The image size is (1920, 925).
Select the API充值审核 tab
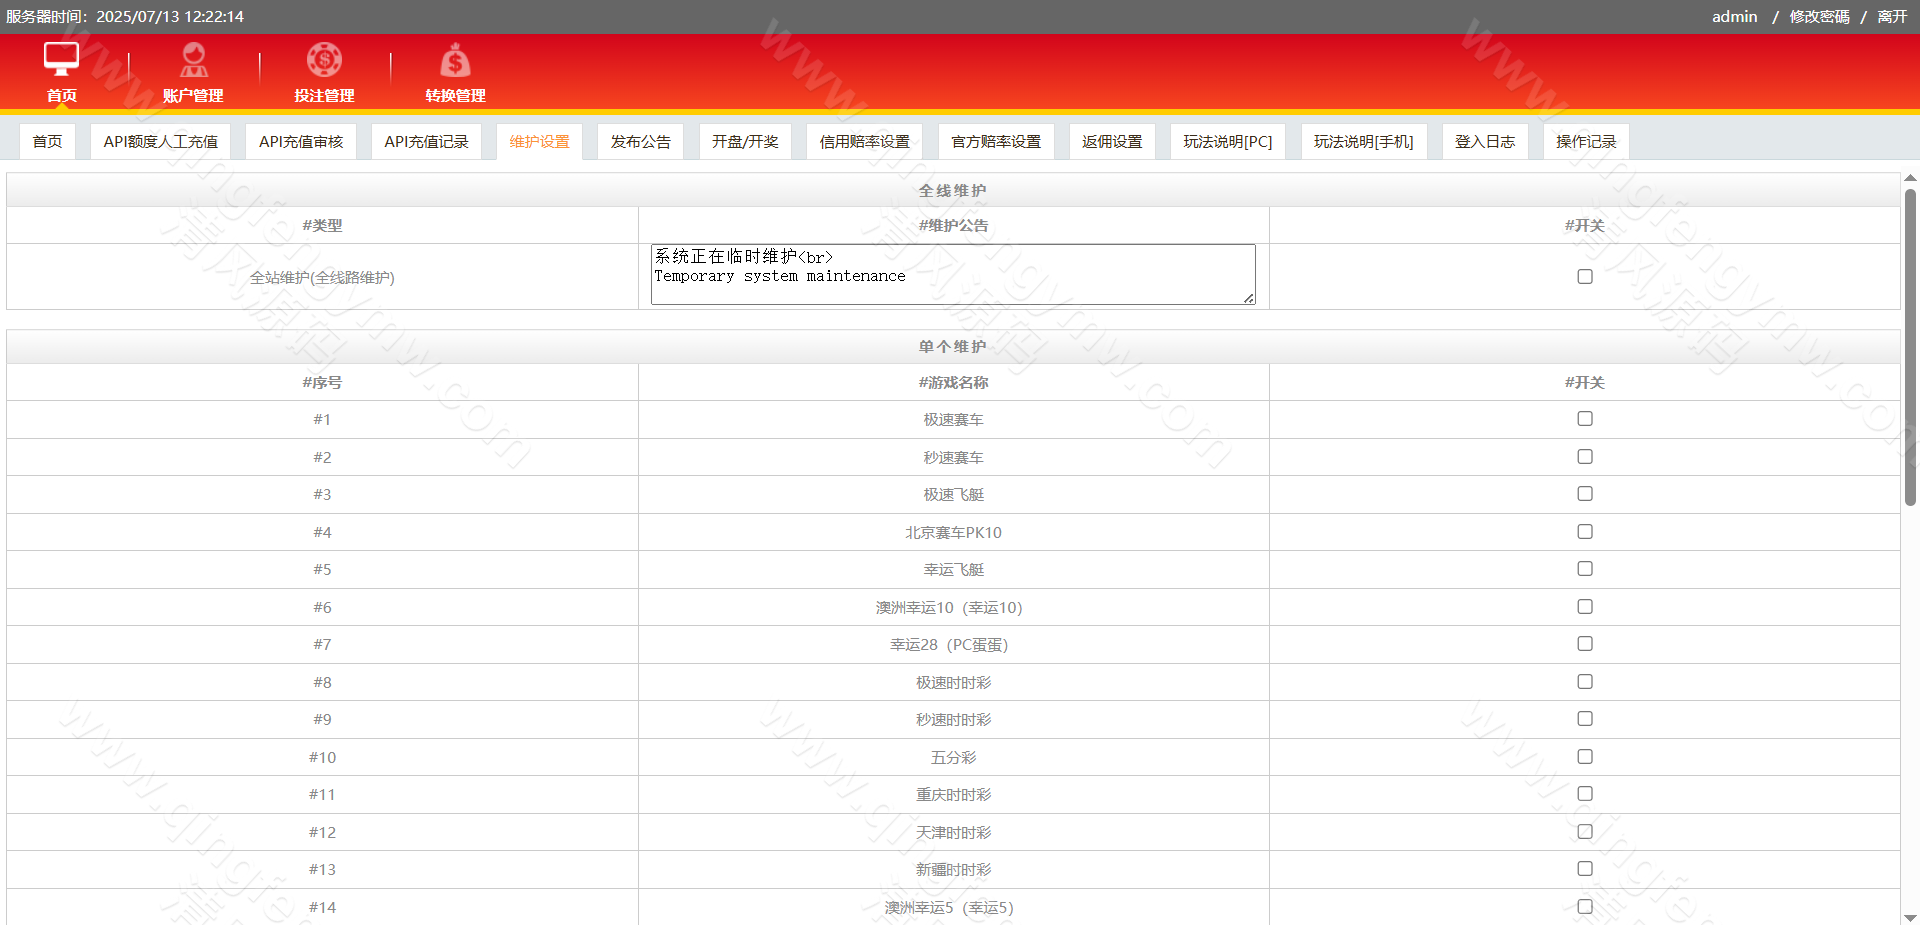click(x=301, y=142)
